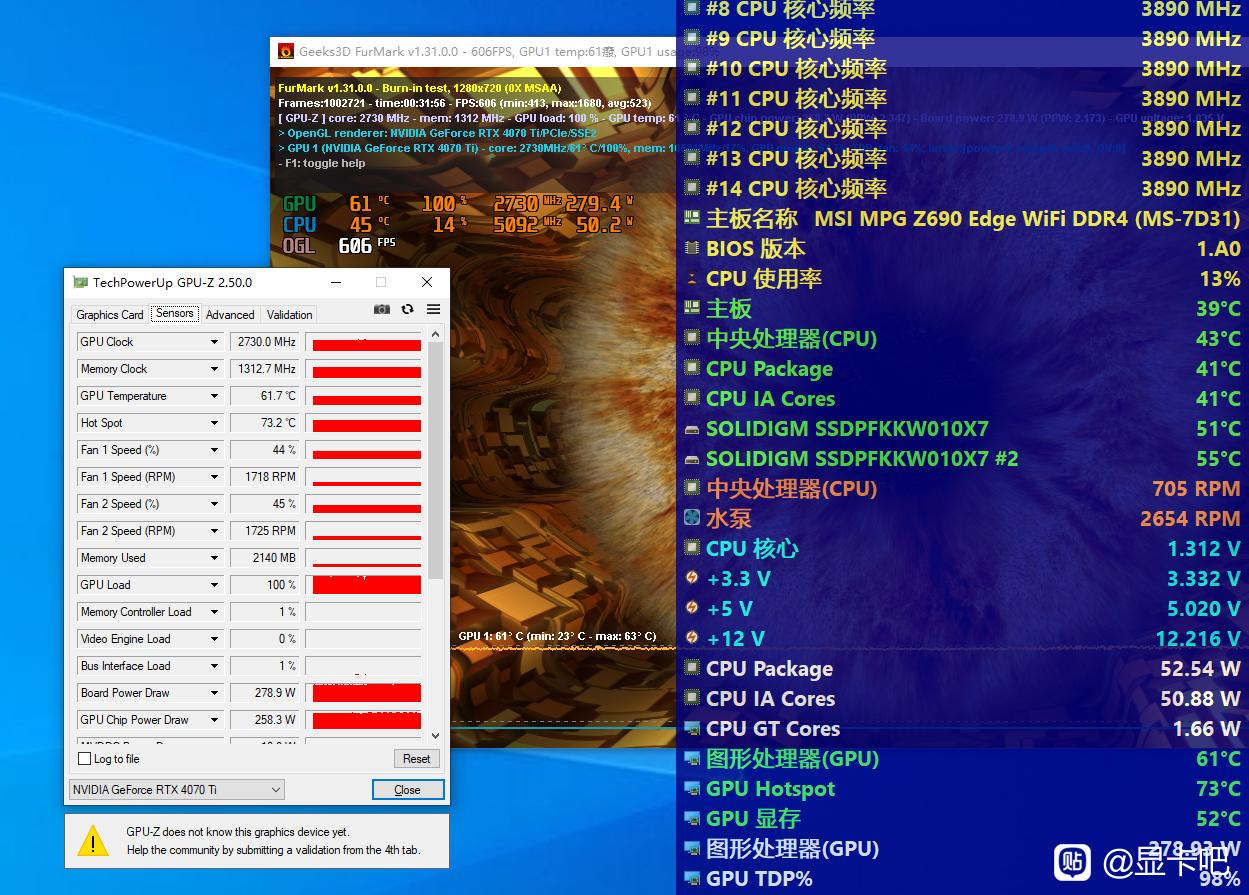Click the 12.216 V value in the overlay
This screenshot has height=895, width=1249.
(1198, 639)
